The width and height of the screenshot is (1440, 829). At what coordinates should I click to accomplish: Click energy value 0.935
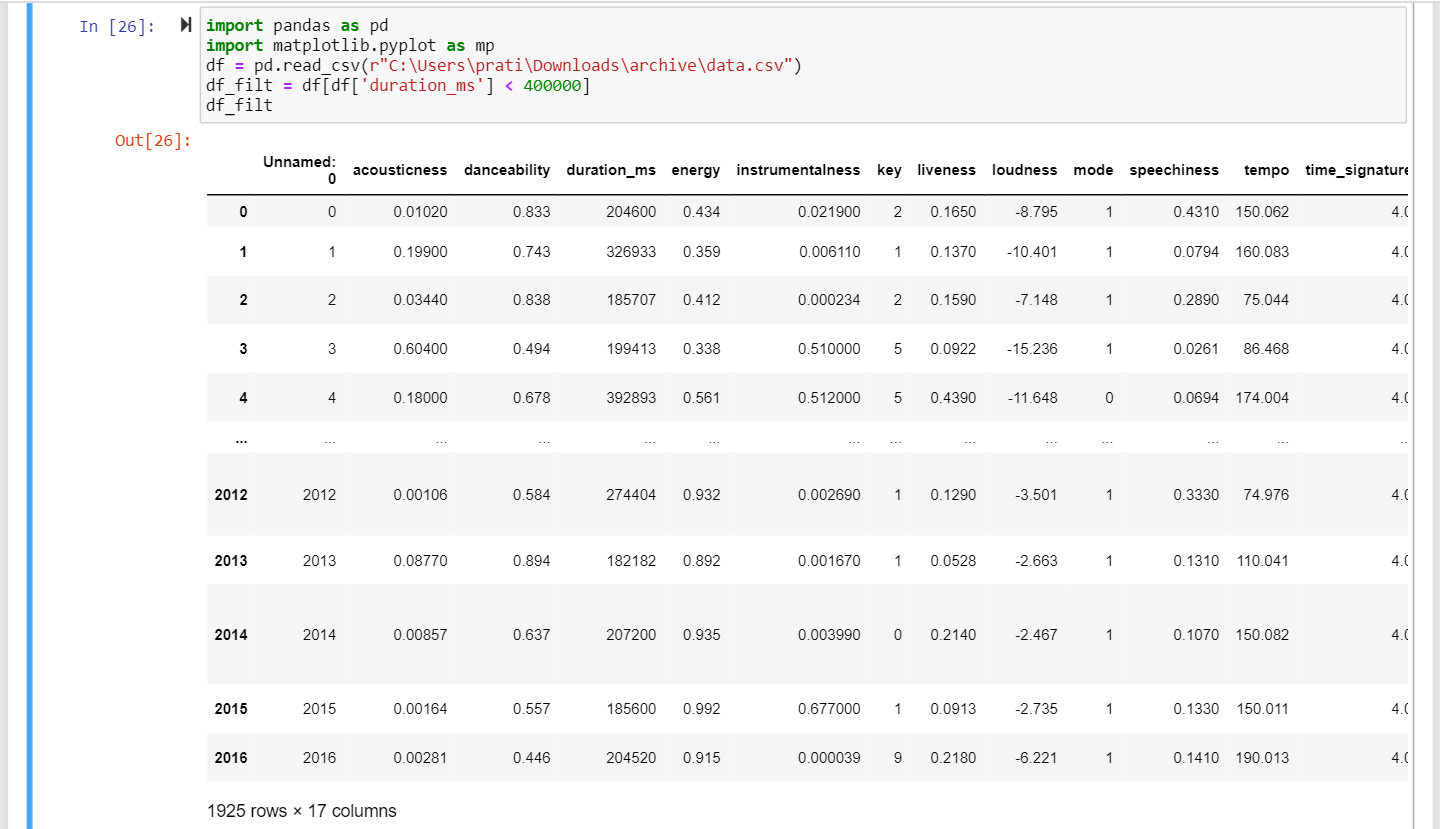click(x=702, y=635)
